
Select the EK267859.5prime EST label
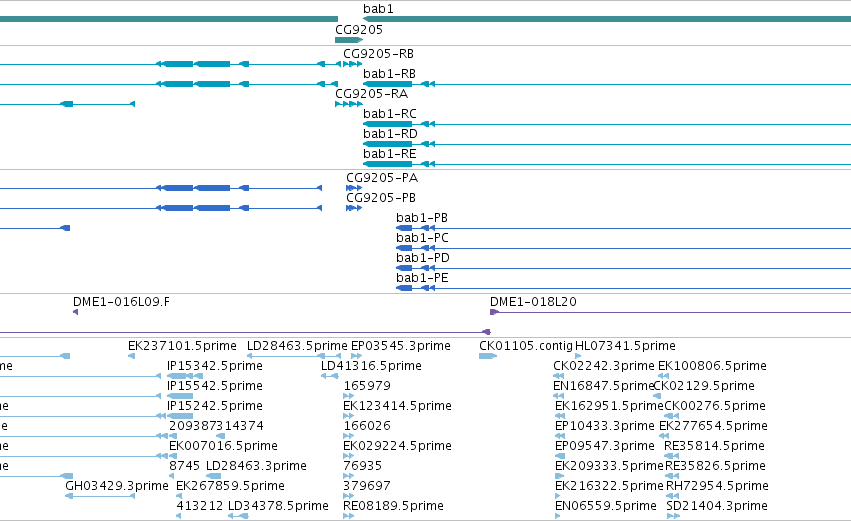(x=230, y=487)
